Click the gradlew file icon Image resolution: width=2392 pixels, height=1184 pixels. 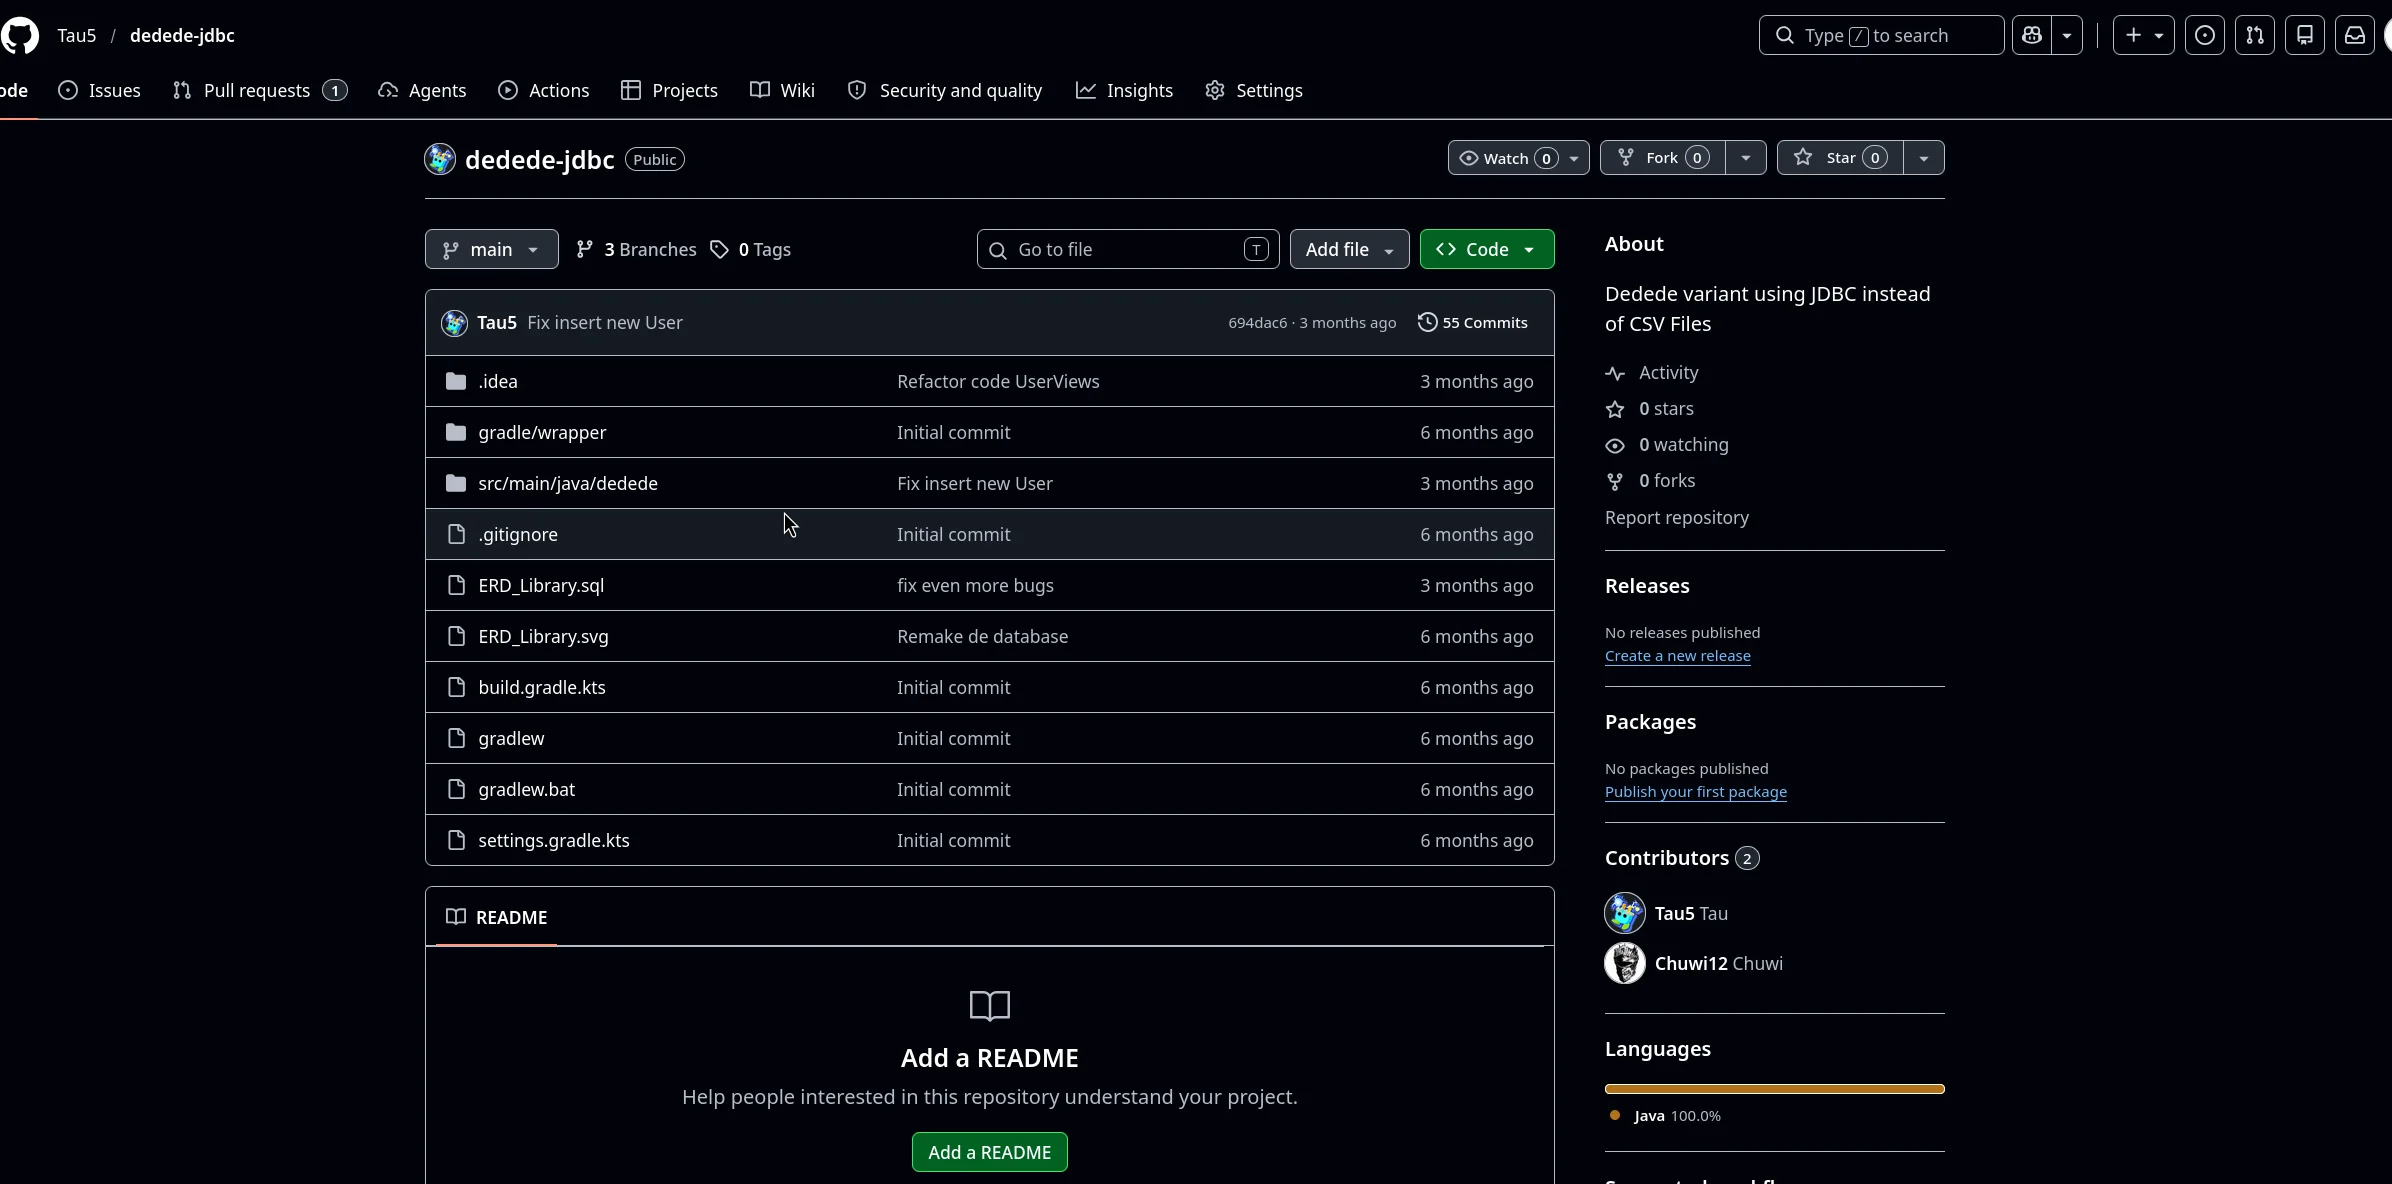coord(456,738)
